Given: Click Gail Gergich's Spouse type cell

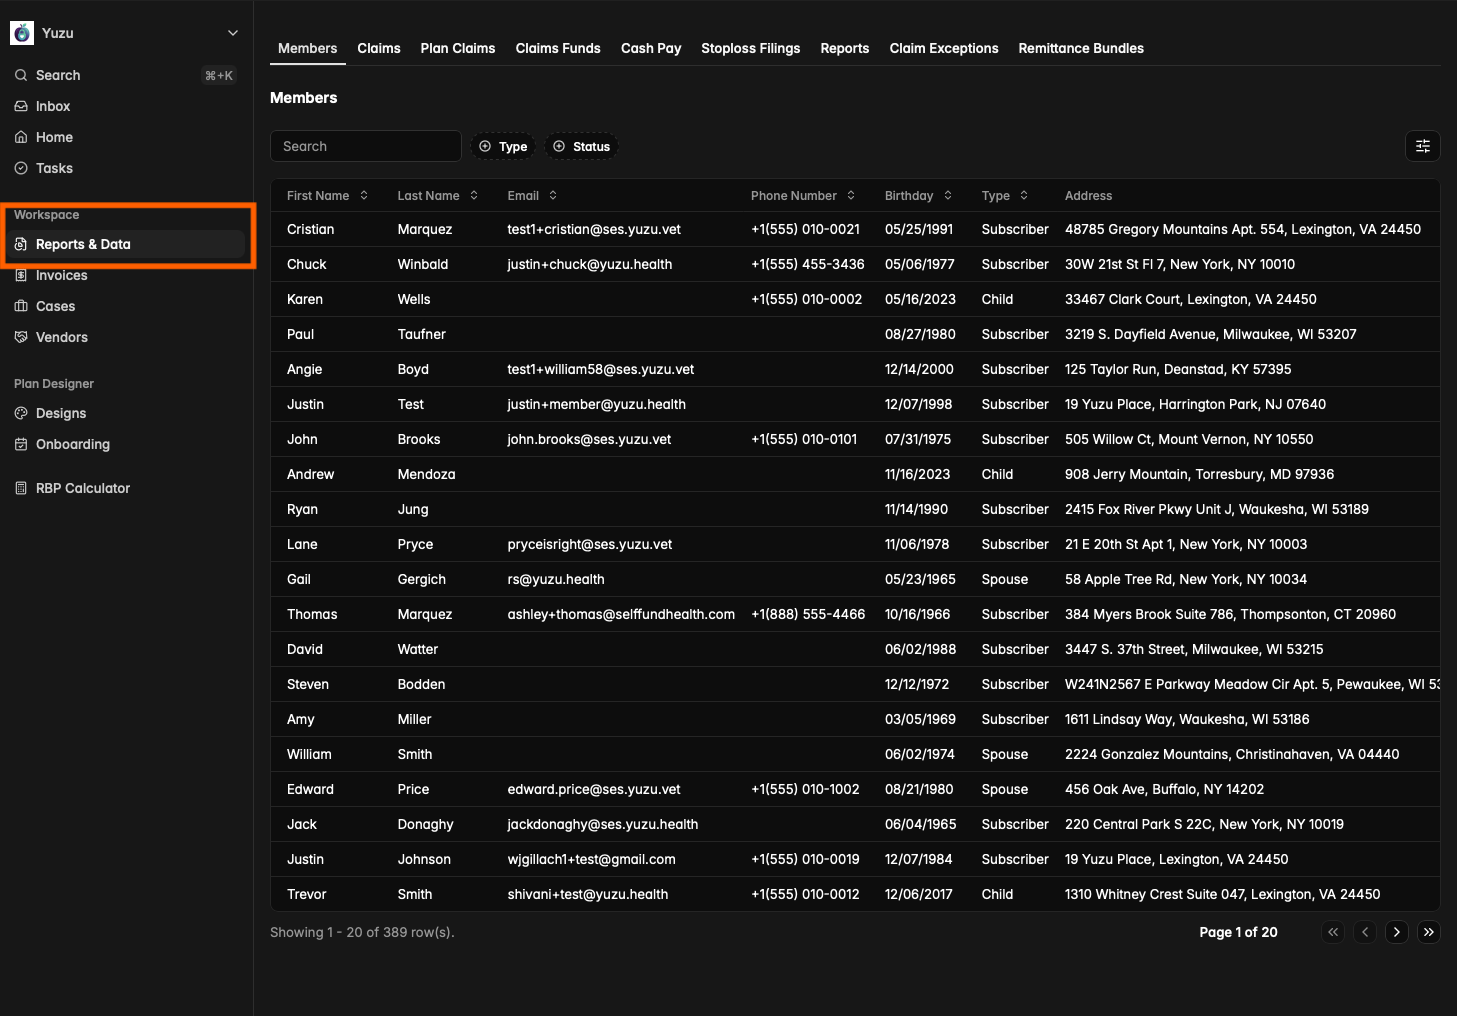Looking at the screenshot, I should 1005,579.
